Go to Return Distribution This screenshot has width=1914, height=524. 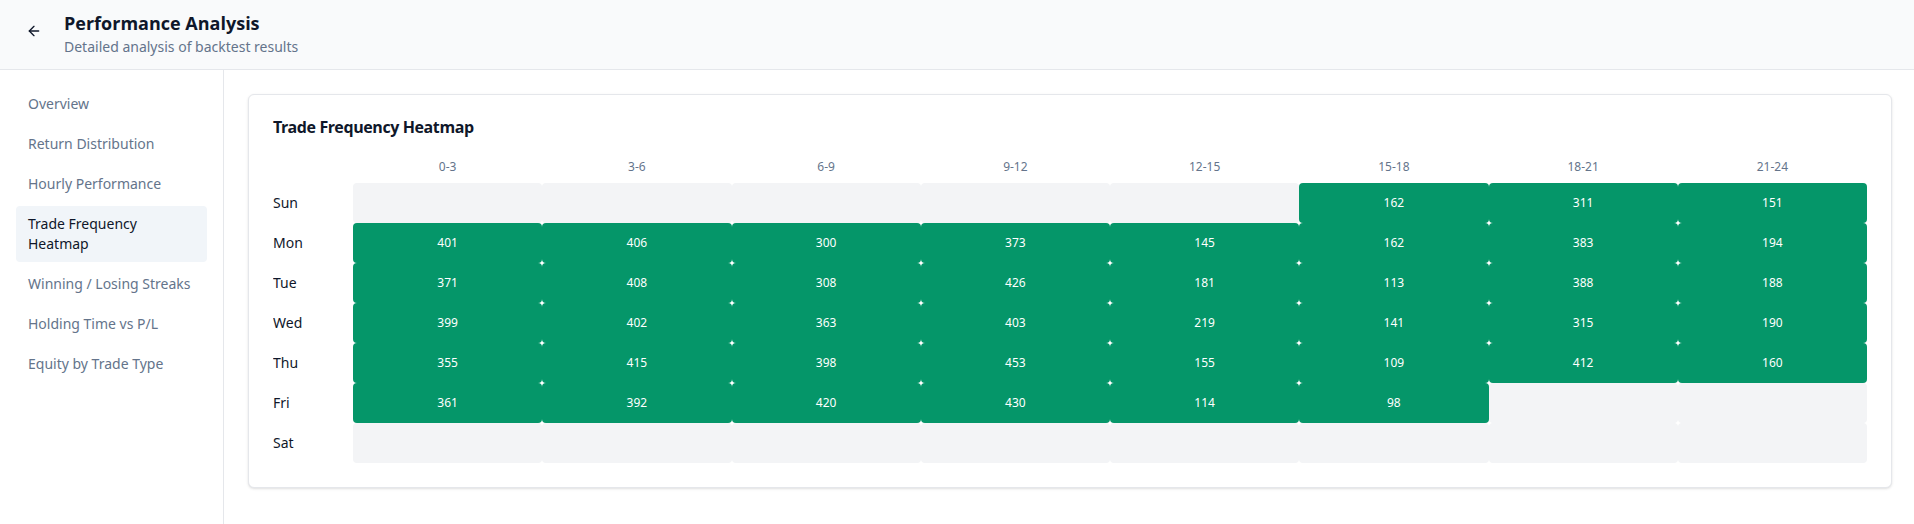[91, 144]
